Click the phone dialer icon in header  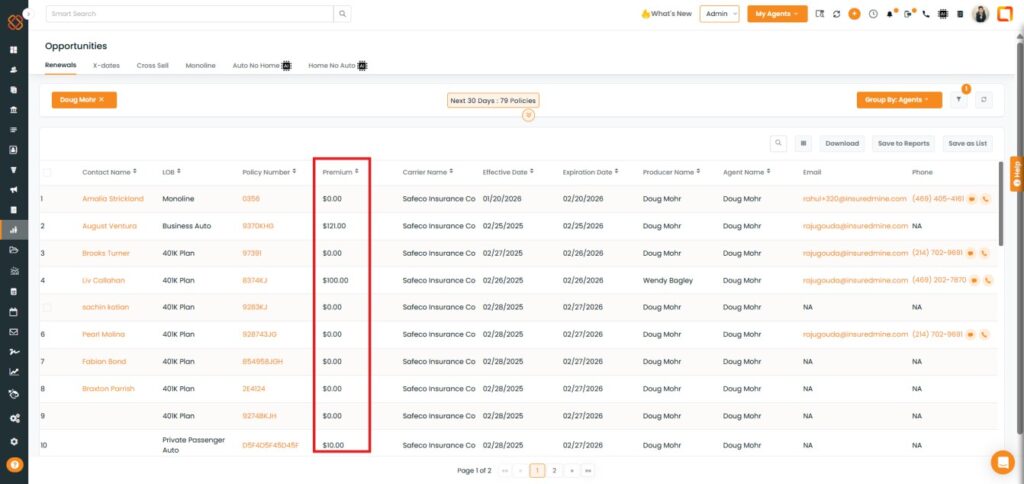tap(925, 14)
